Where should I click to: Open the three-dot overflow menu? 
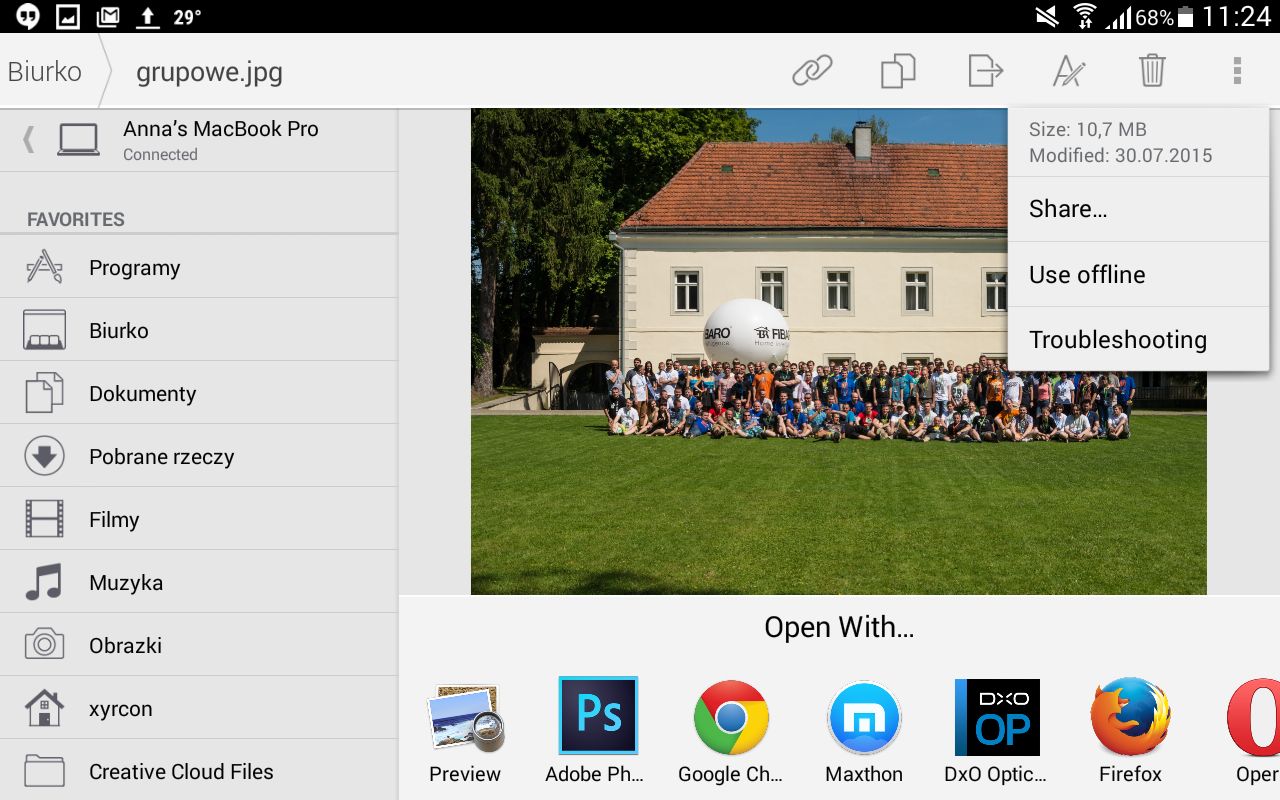(x=1237, y=71)
